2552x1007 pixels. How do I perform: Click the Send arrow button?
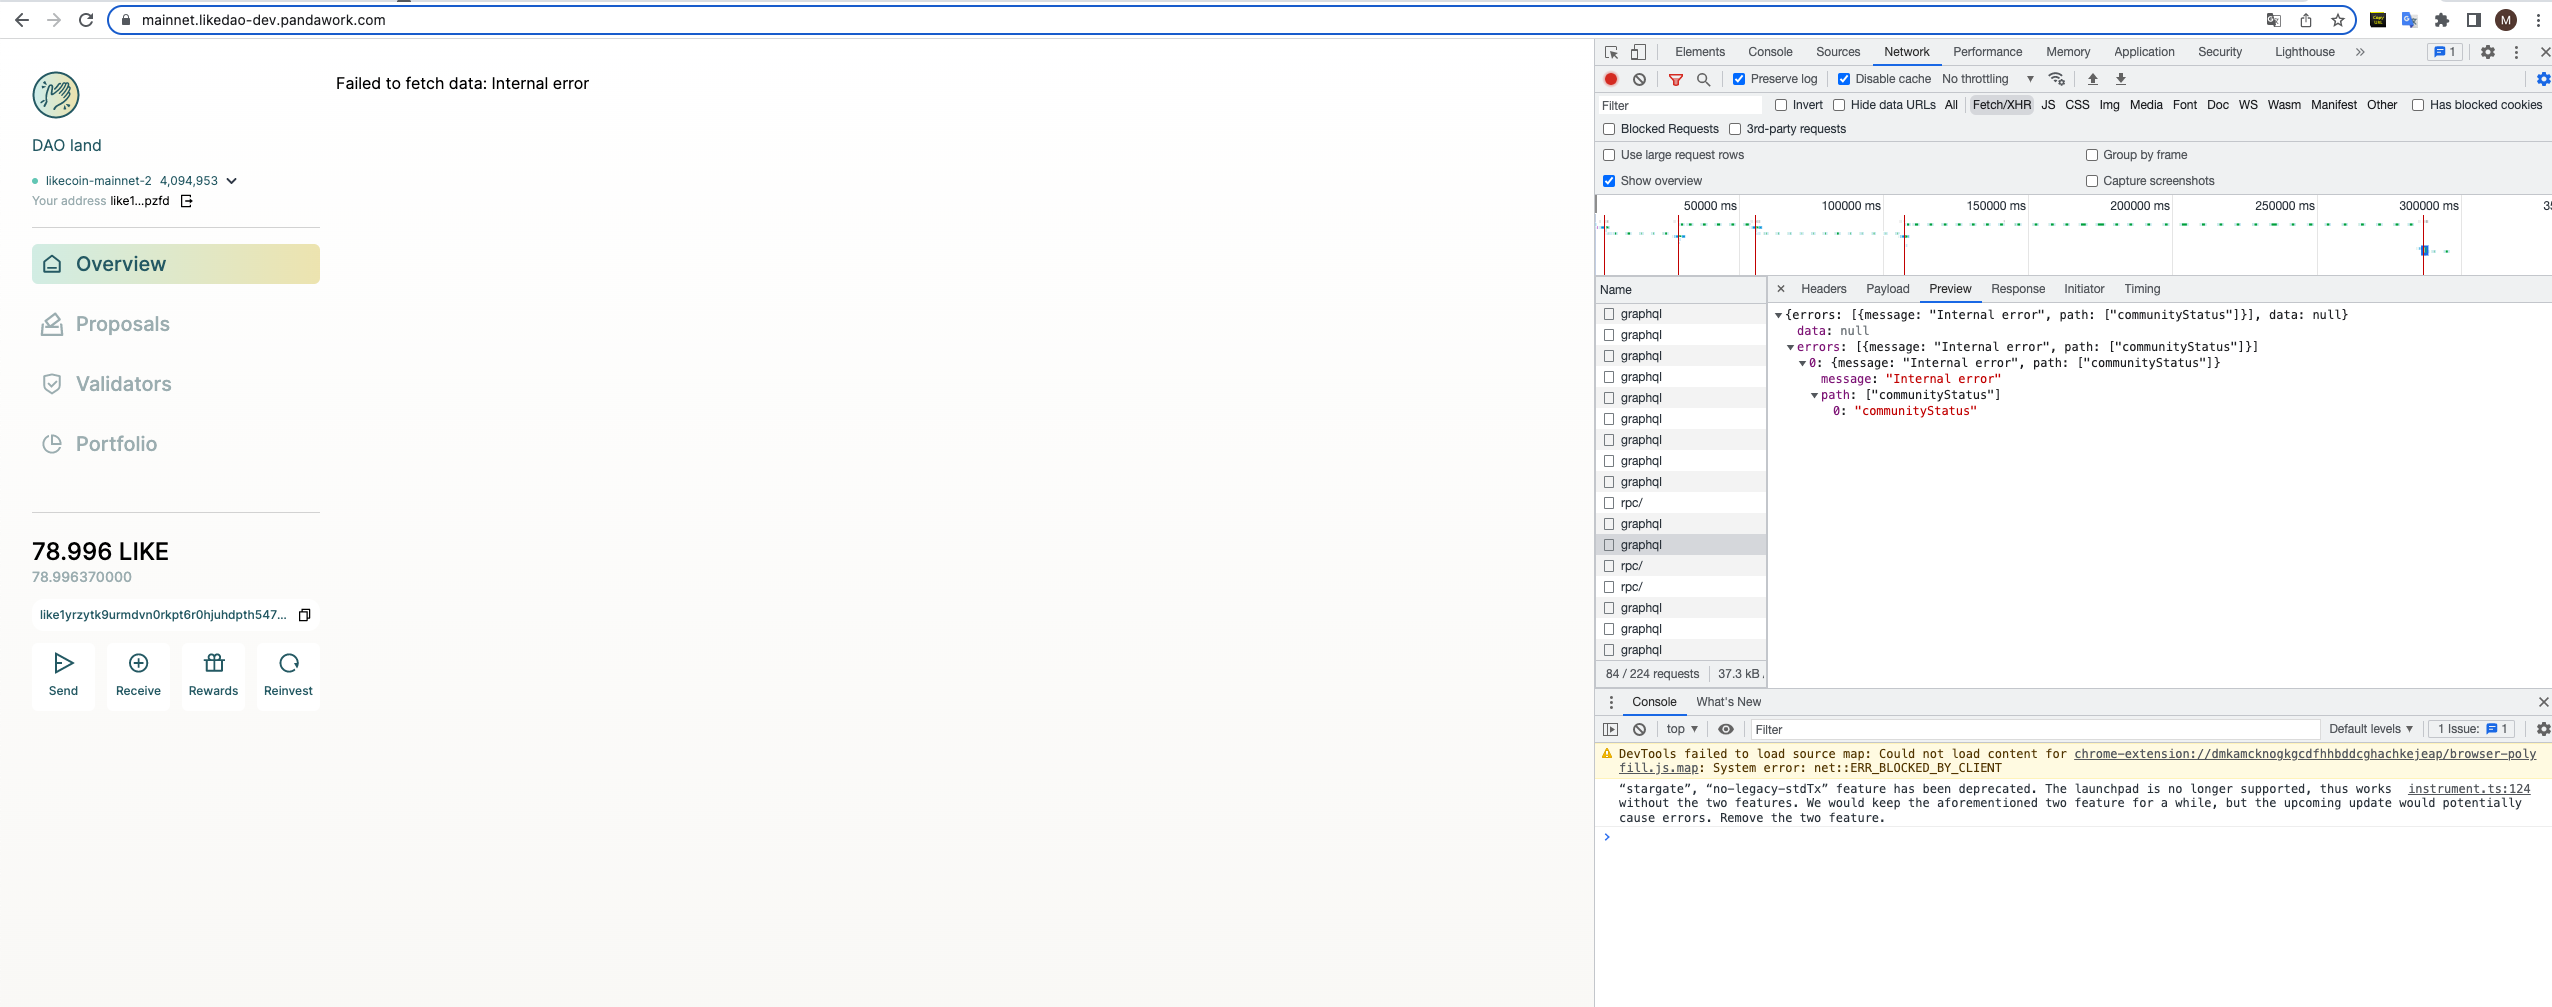tap(63, 676)
